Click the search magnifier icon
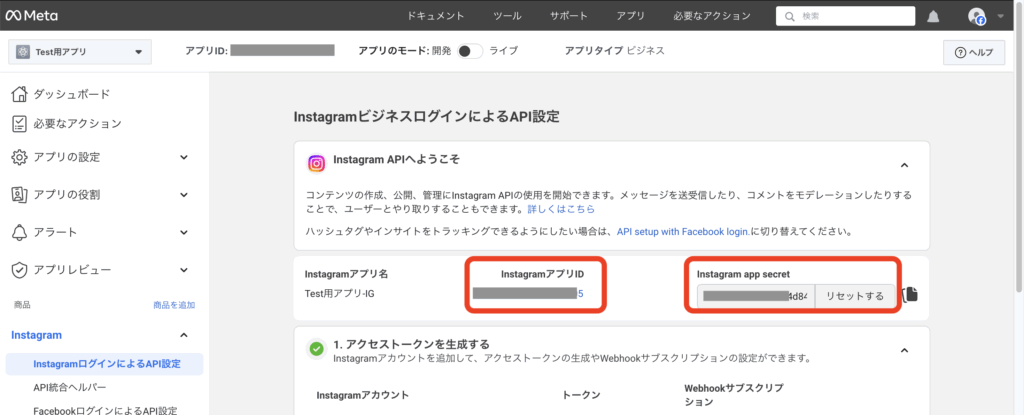Image resolution: width=1024 pixels, height=415 pixels. coord(791,16)
